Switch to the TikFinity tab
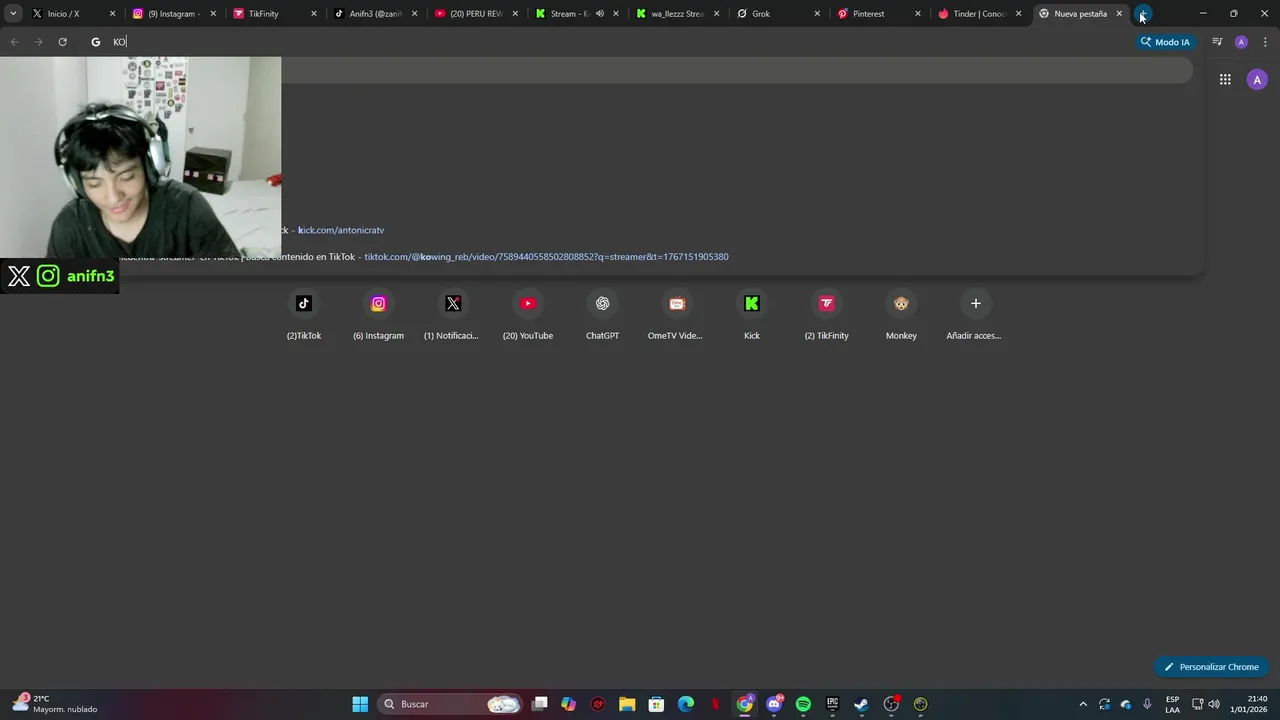 coord(274,14)
